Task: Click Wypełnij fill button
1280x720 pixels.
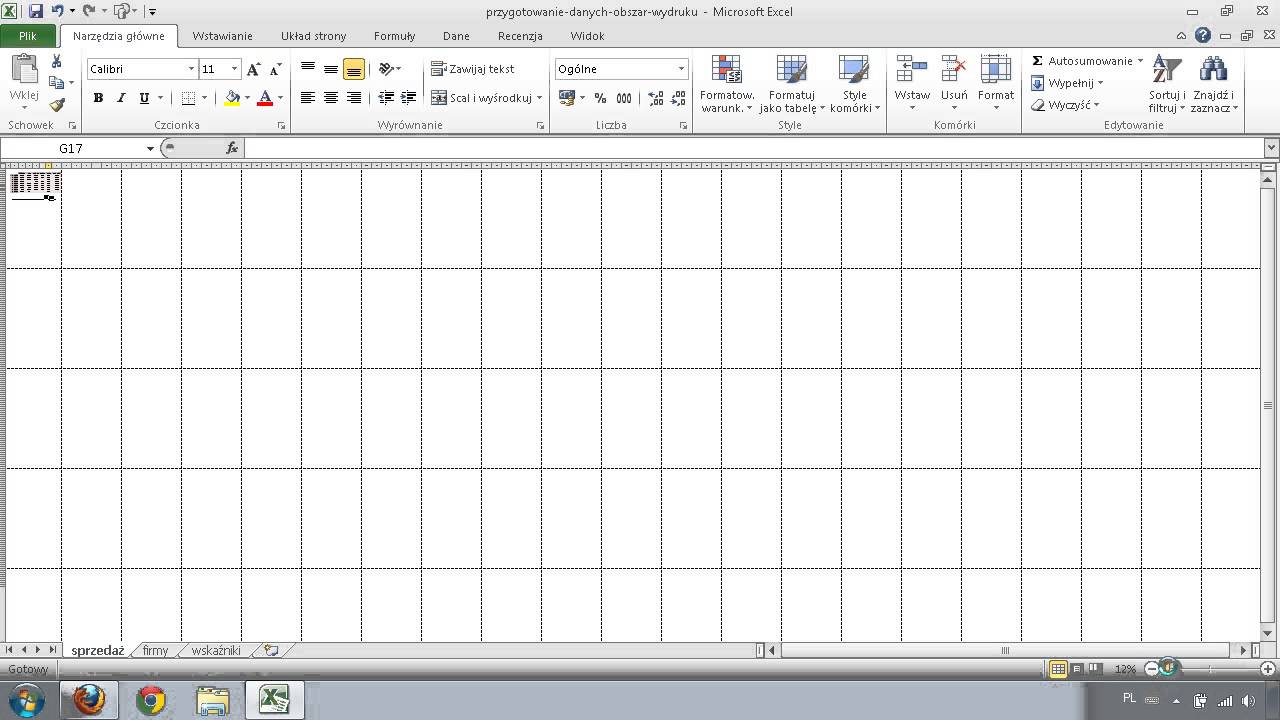Action: [1067, 83]
